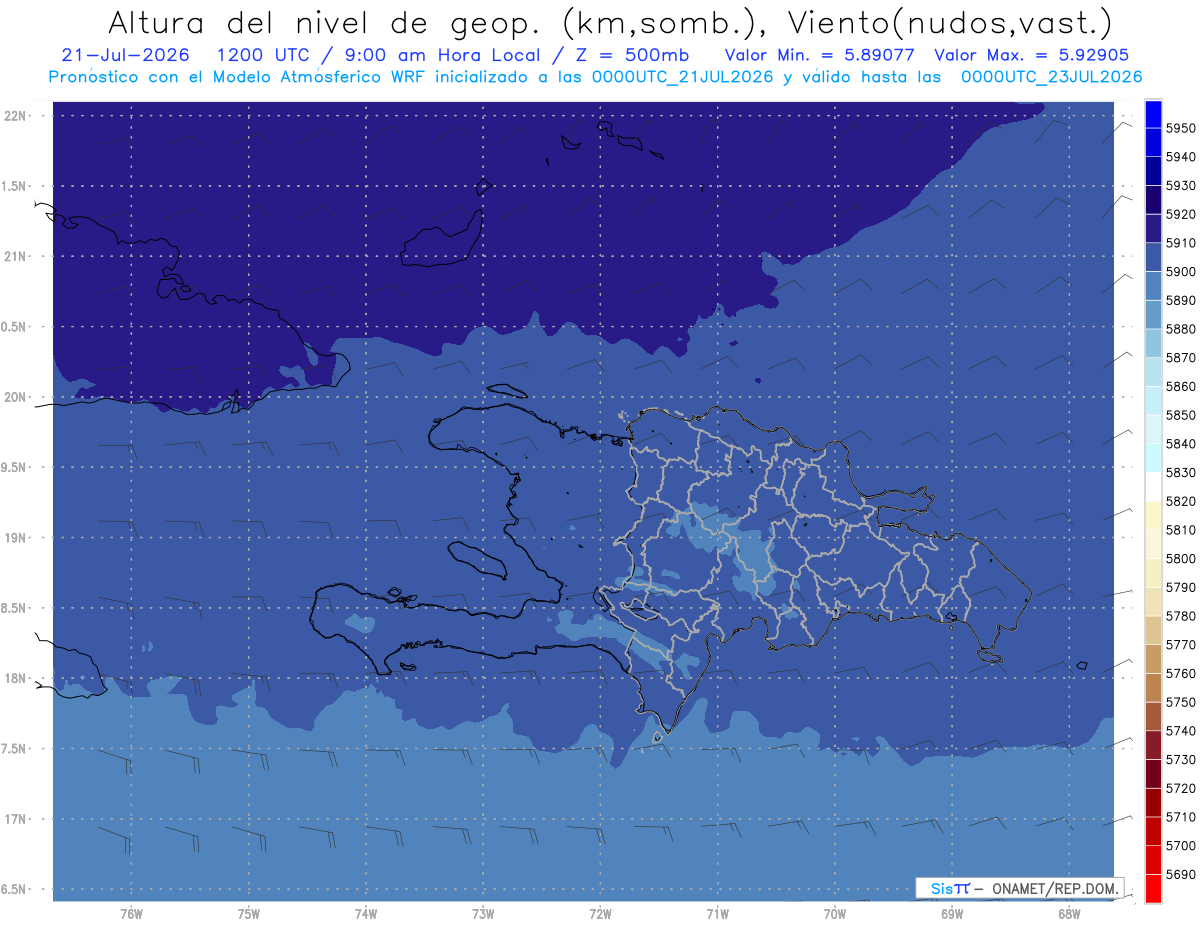Click the legend value '5720'
Viewport: 1200px width, 927px height.
coord(1180,788)
